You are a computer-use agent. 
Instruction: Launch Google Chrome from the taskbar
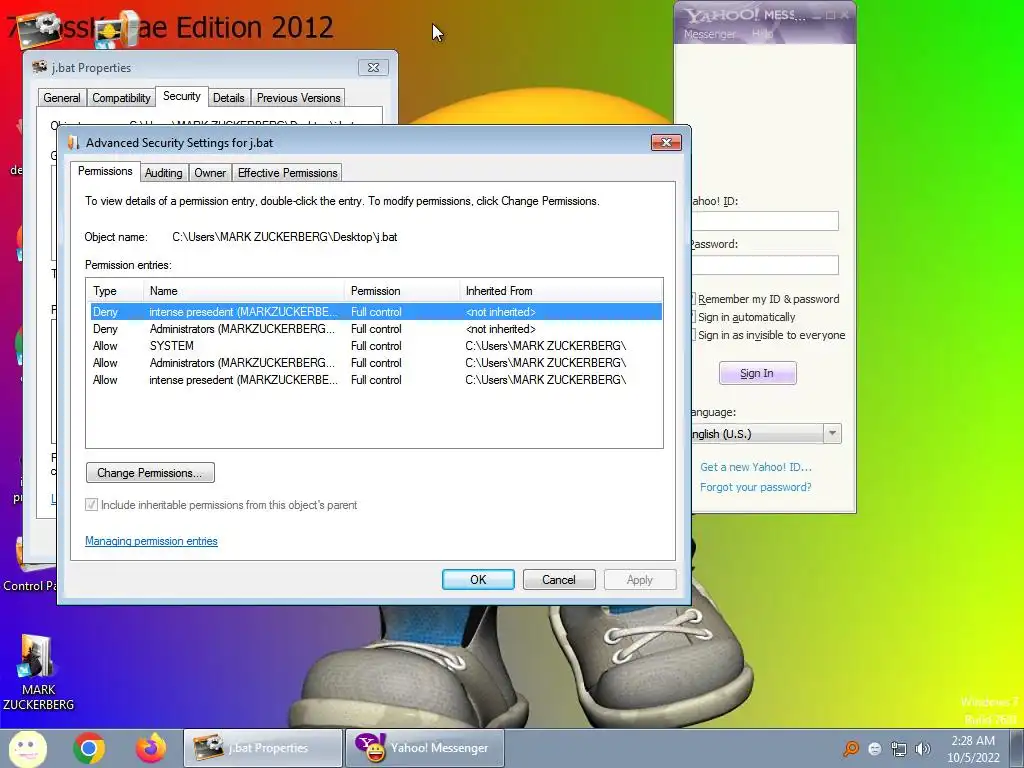coord(89,748)
